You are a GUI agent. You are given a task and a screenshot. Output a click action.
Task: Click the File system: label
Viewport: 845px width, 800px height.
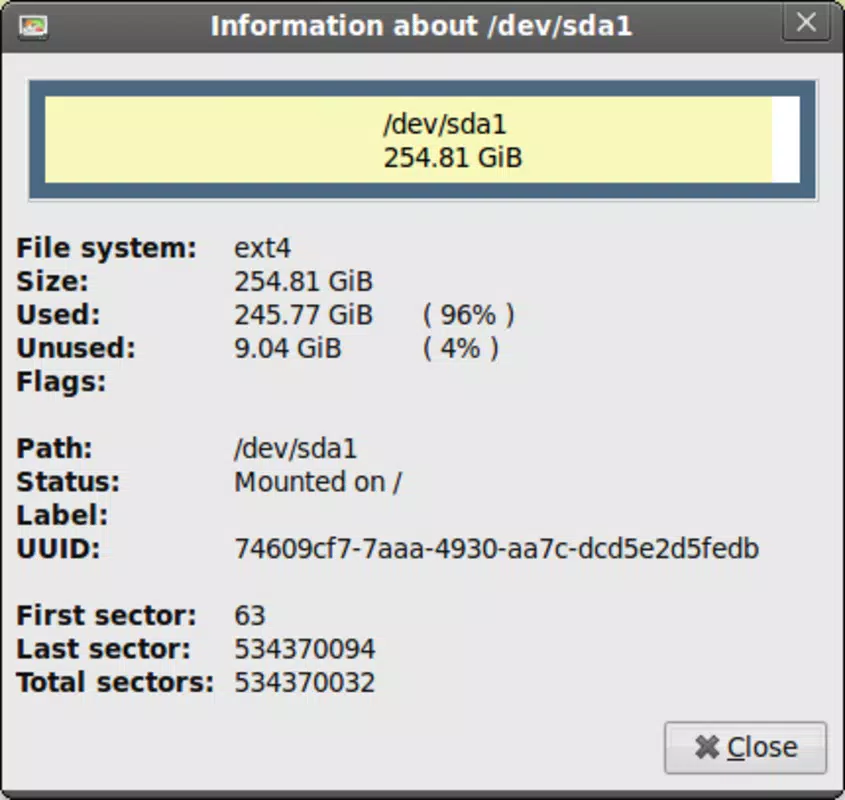tap(107, 249)
